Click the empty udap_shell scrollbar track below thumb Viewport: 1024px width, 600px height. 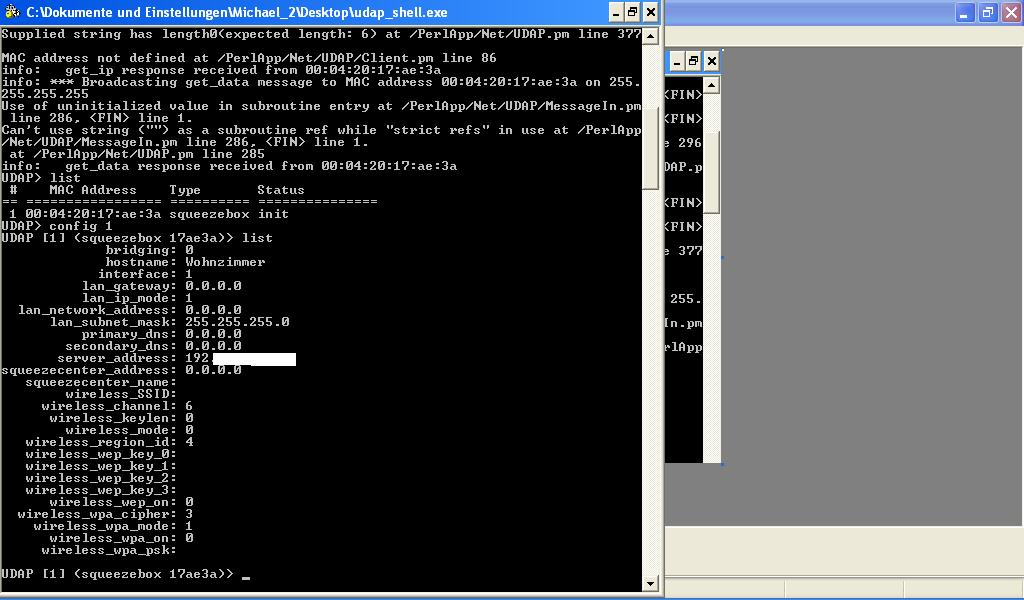[651, 380]
